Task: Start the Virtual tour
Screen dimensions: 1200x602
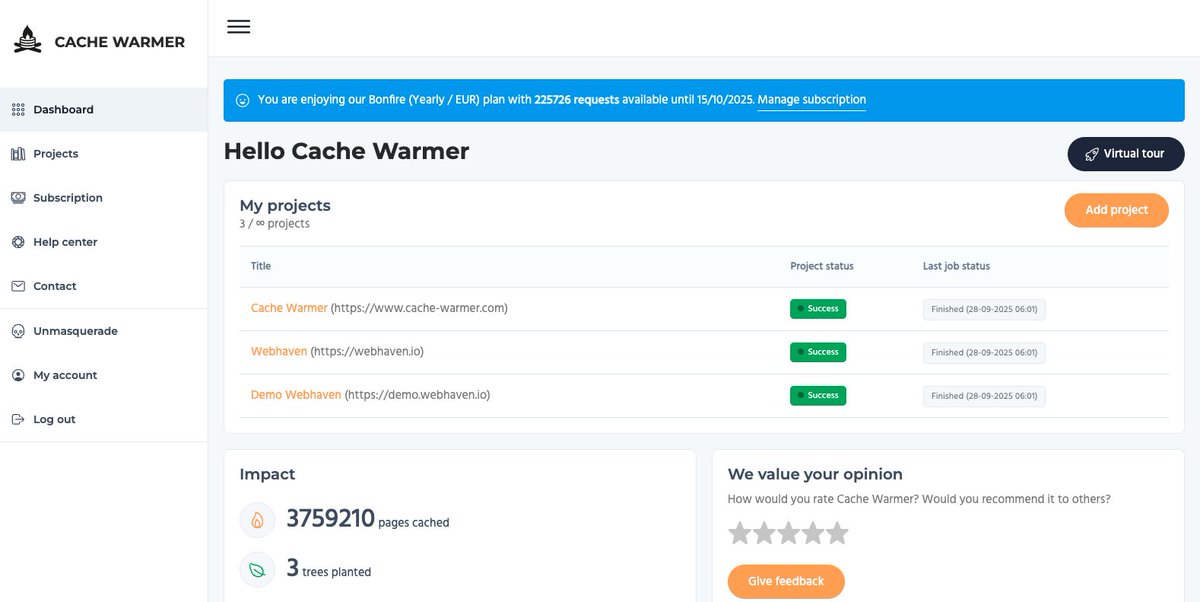Action: (x=1126, y=154)
